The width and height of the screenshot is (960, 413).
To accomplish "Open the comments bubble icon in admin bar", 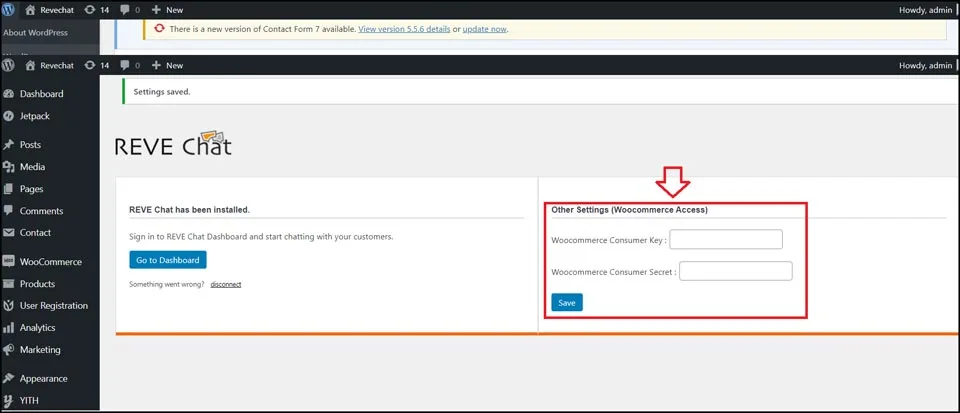I will click(x=124, y=65).
